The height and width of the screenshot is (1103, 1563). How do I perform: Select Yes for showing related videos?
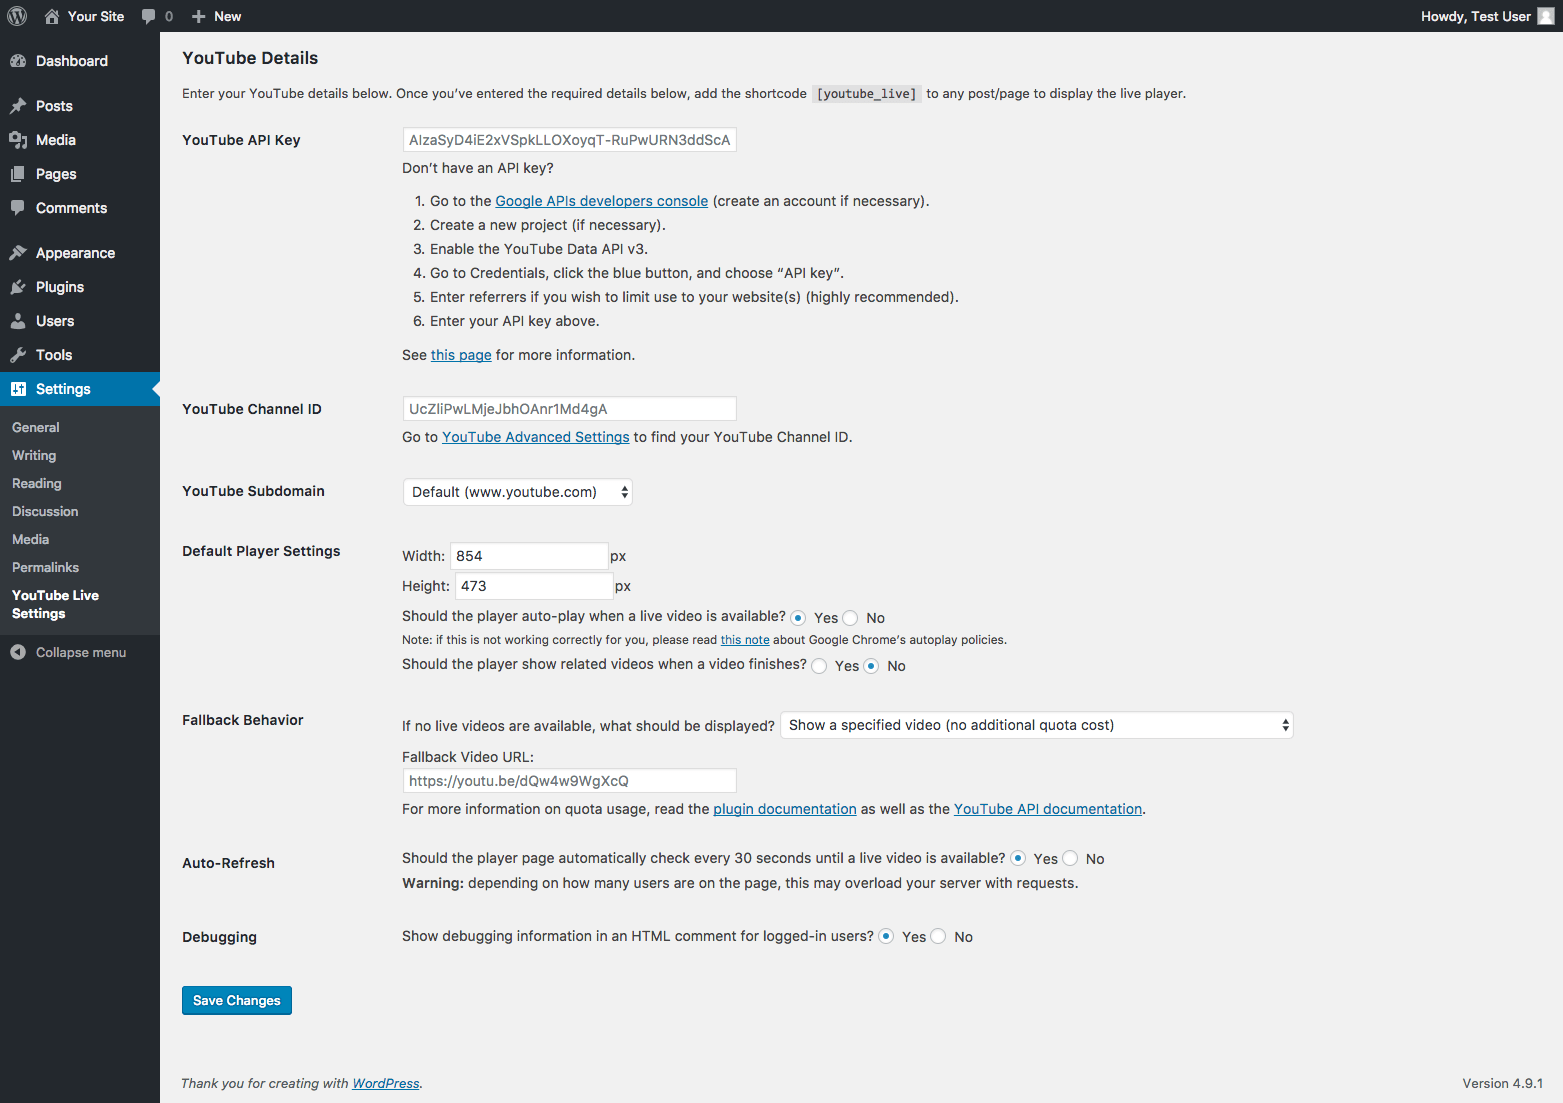(820, 666)
